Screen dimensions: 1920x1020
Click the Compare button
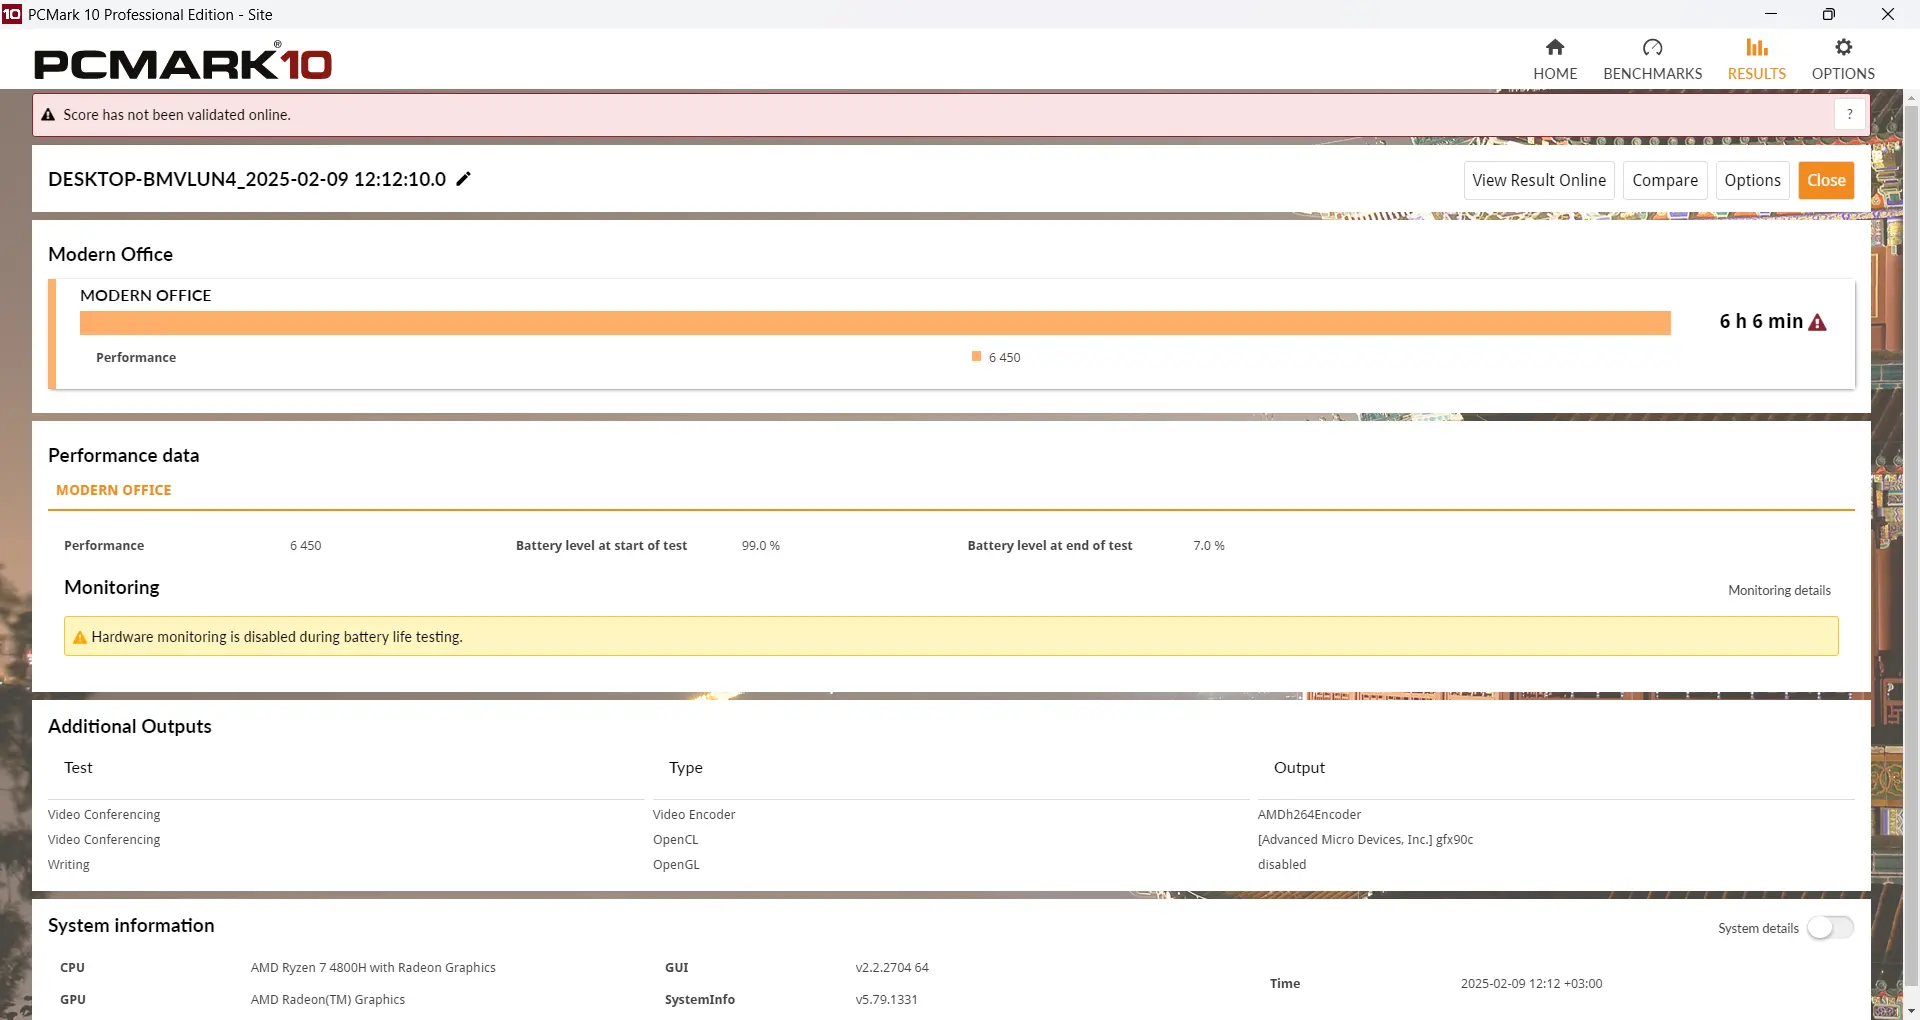(1665, 180)
